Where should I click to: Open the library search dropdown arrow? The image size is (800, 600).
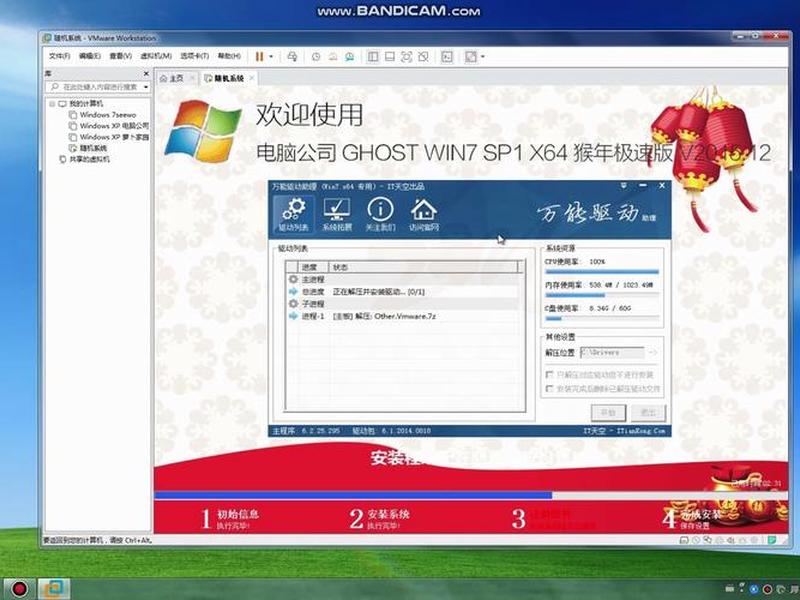[x=146, y=87]
